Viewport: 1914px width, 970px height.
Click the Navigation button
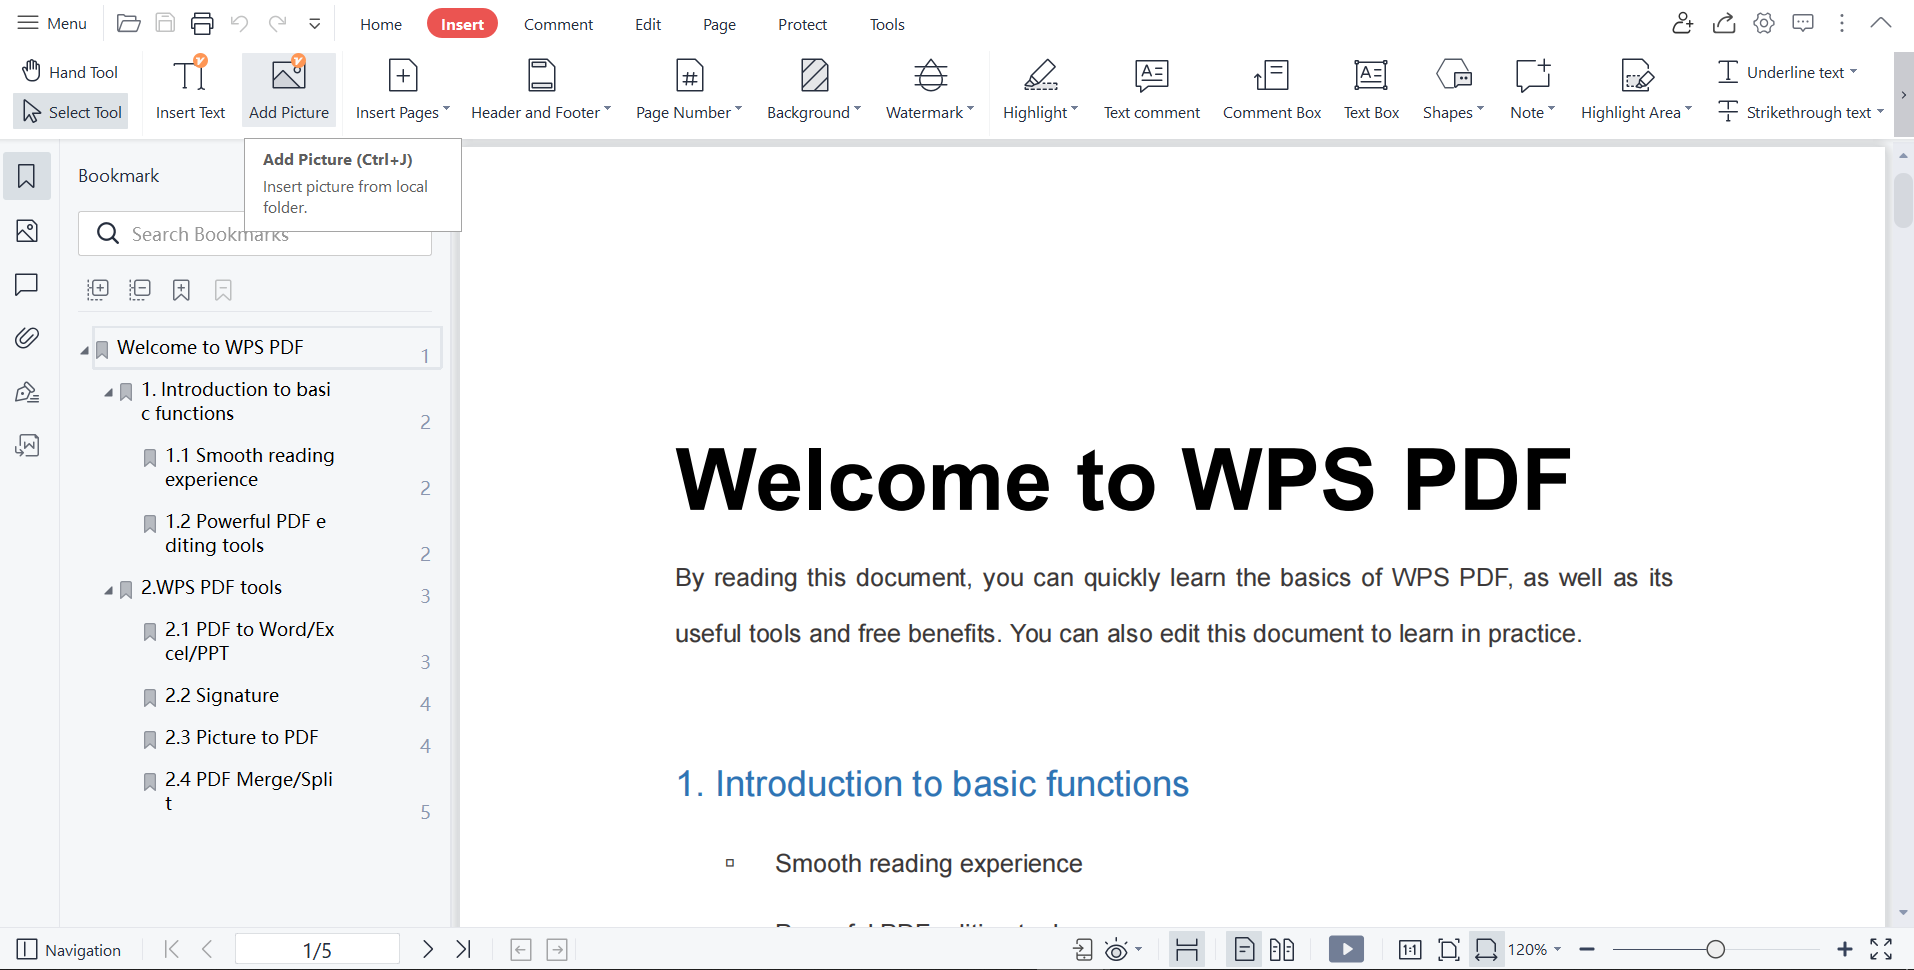(68, 949)
